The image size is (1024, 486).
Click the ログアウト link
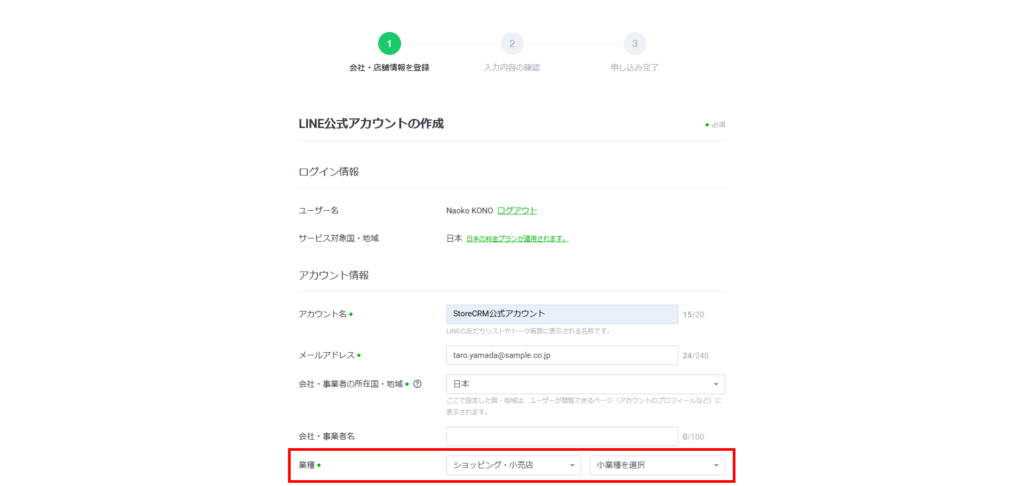517,210
